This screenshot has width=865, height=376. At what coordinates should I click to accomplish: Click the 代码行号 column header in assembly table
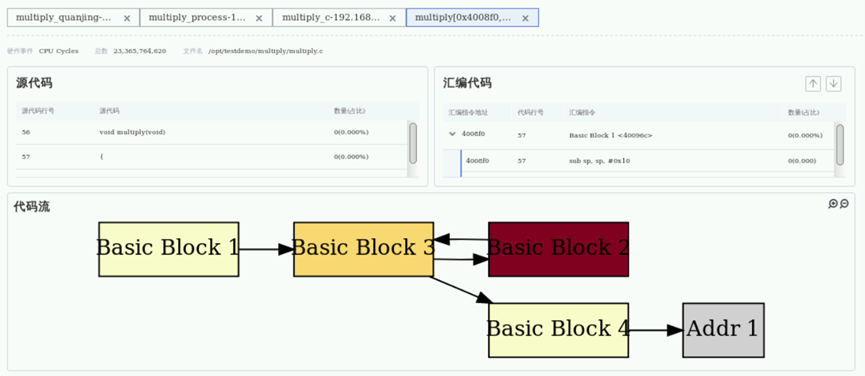(531, 112)
